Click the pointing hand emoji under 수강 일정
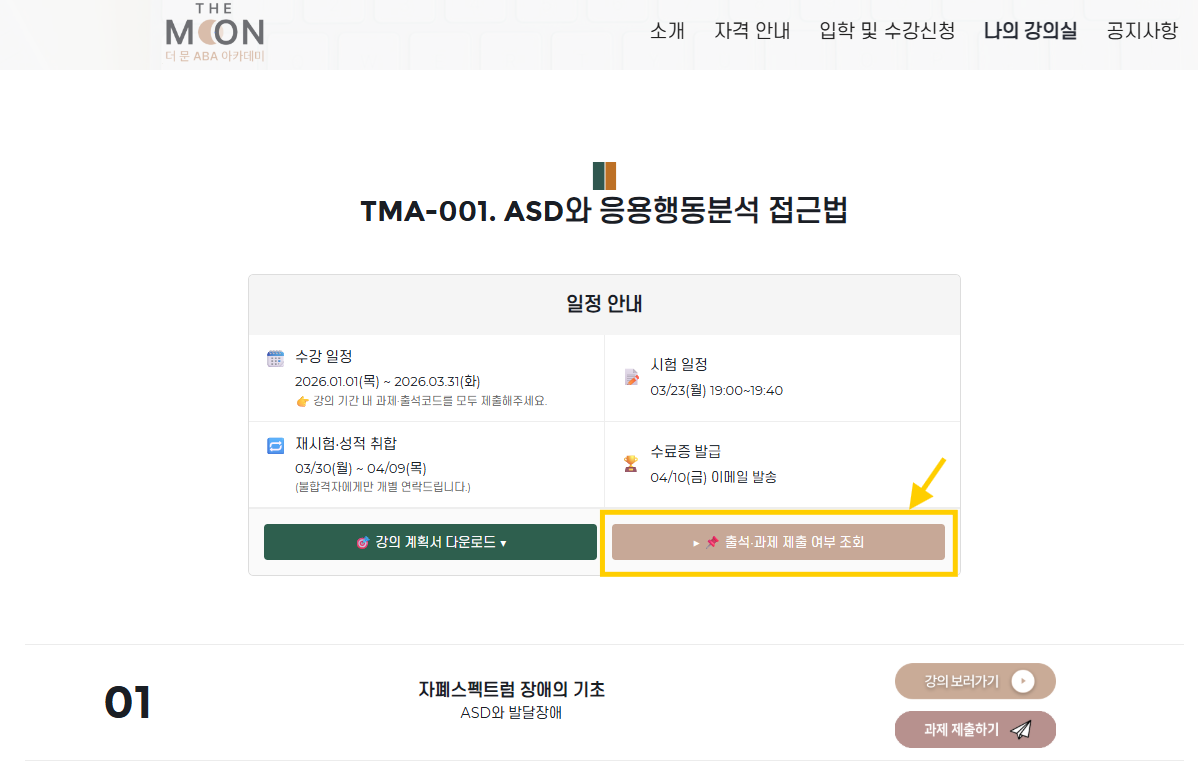Screen dimensions: 1198x768 303,401
